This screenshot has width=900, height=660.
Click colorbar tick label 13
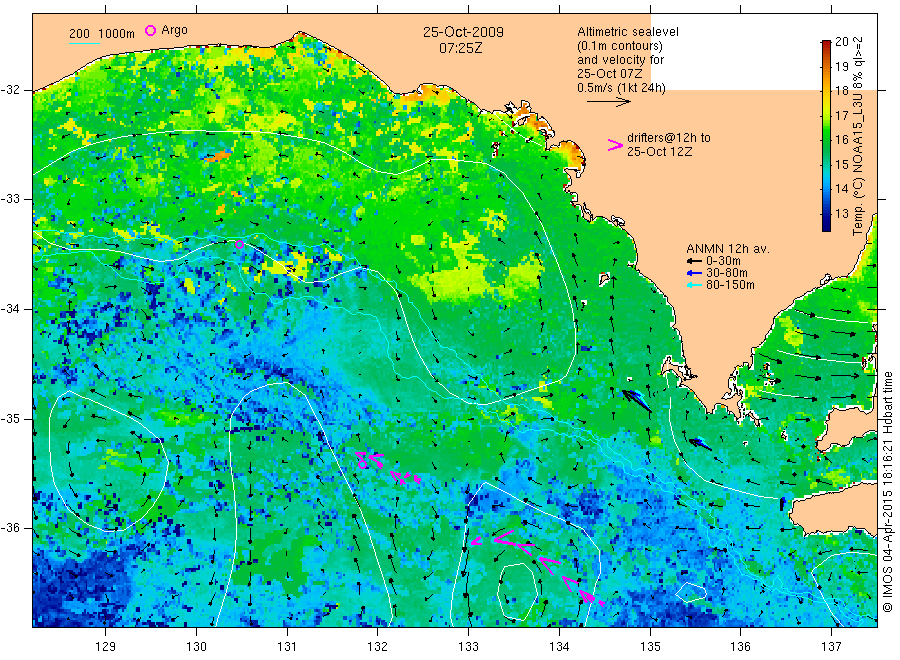(841, 214)
